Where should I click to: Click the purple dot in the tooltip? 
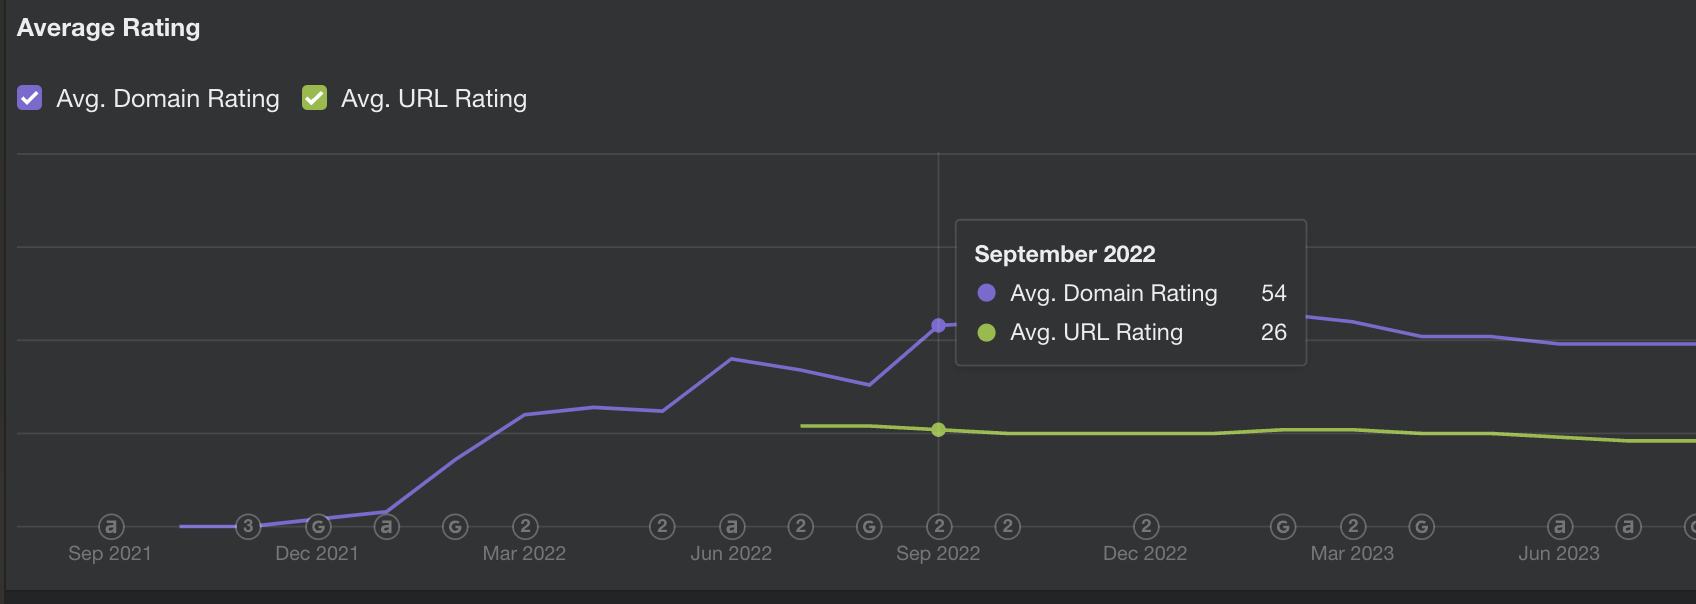pos(986,293)
